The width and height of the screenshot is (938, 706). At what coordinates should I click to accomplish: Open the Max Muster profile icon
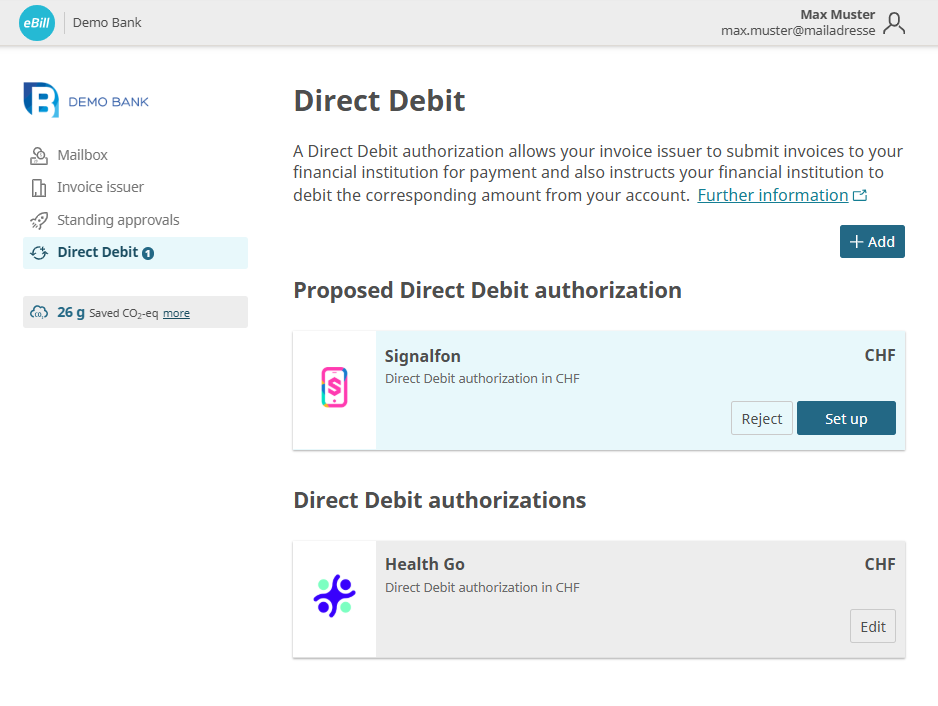[896, 23]
